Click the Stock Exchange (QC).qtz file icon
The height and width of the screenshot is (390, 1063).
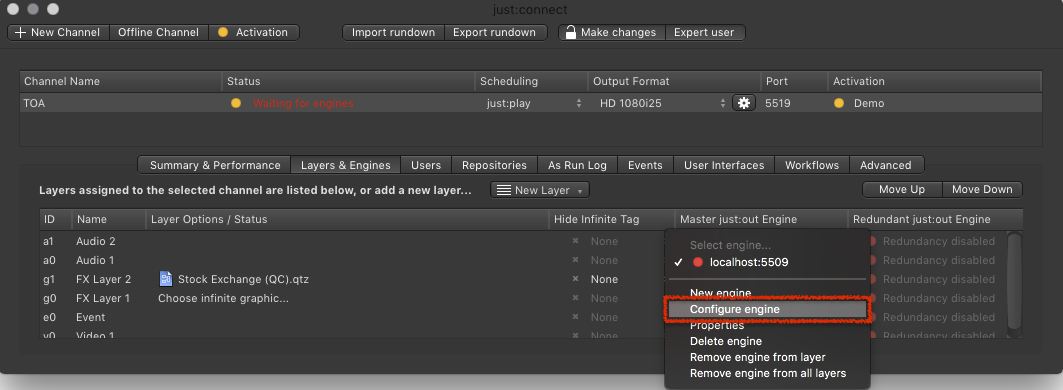point(165,279)
